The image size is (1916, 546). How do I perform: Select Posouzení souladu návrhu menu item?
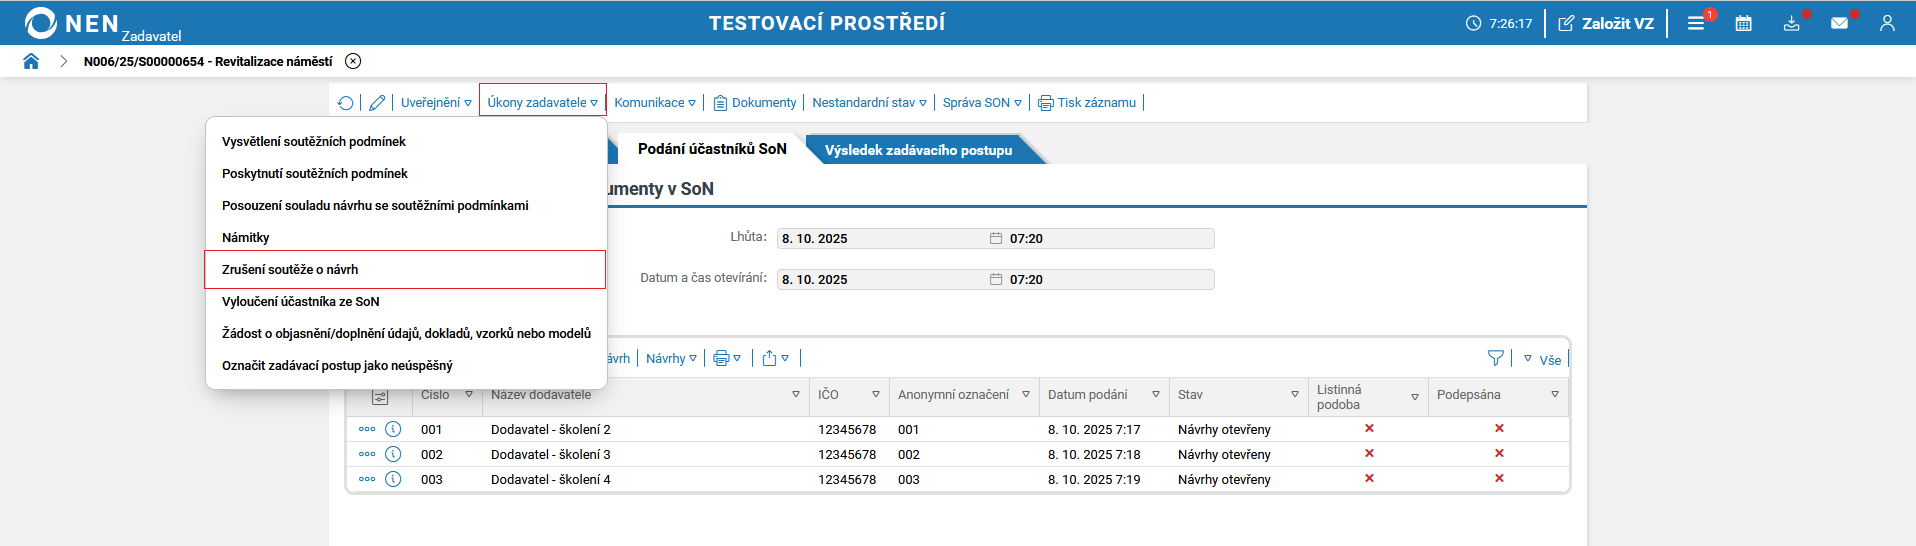click(x=406, y=206)
